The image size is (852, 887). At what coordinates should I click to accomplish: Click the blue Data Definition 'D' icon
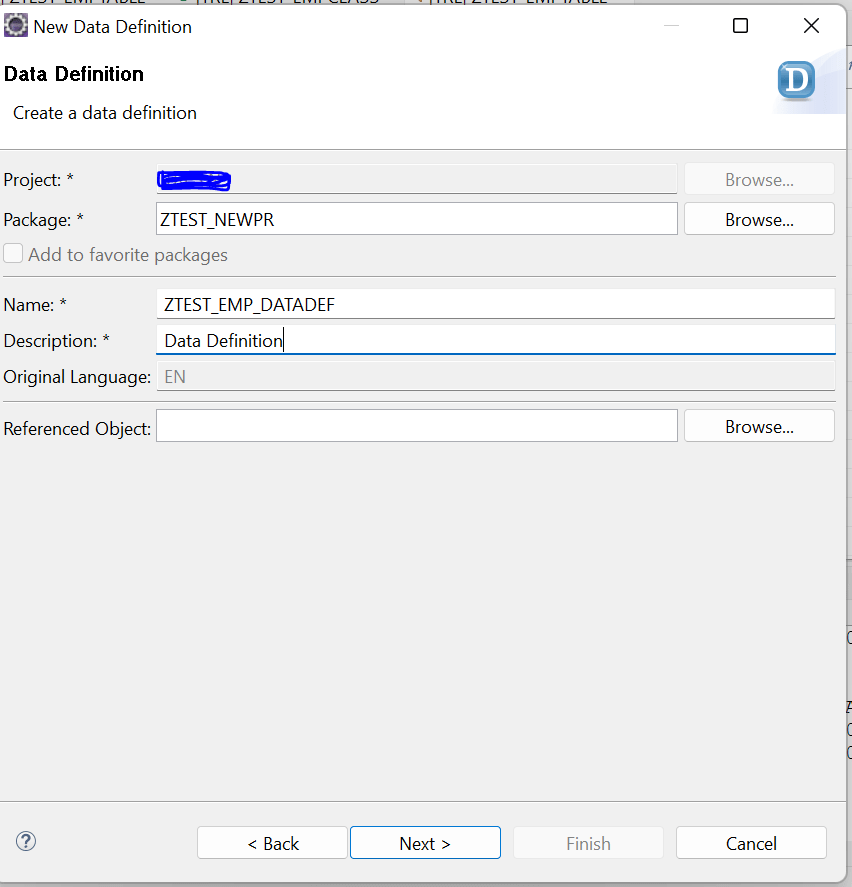(x=796, y=80)
